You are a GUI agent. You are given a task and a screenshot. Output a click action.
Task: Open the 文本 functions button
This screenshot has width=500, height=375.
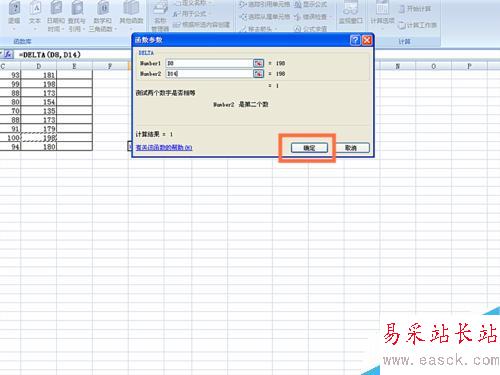tap(35, 15)
